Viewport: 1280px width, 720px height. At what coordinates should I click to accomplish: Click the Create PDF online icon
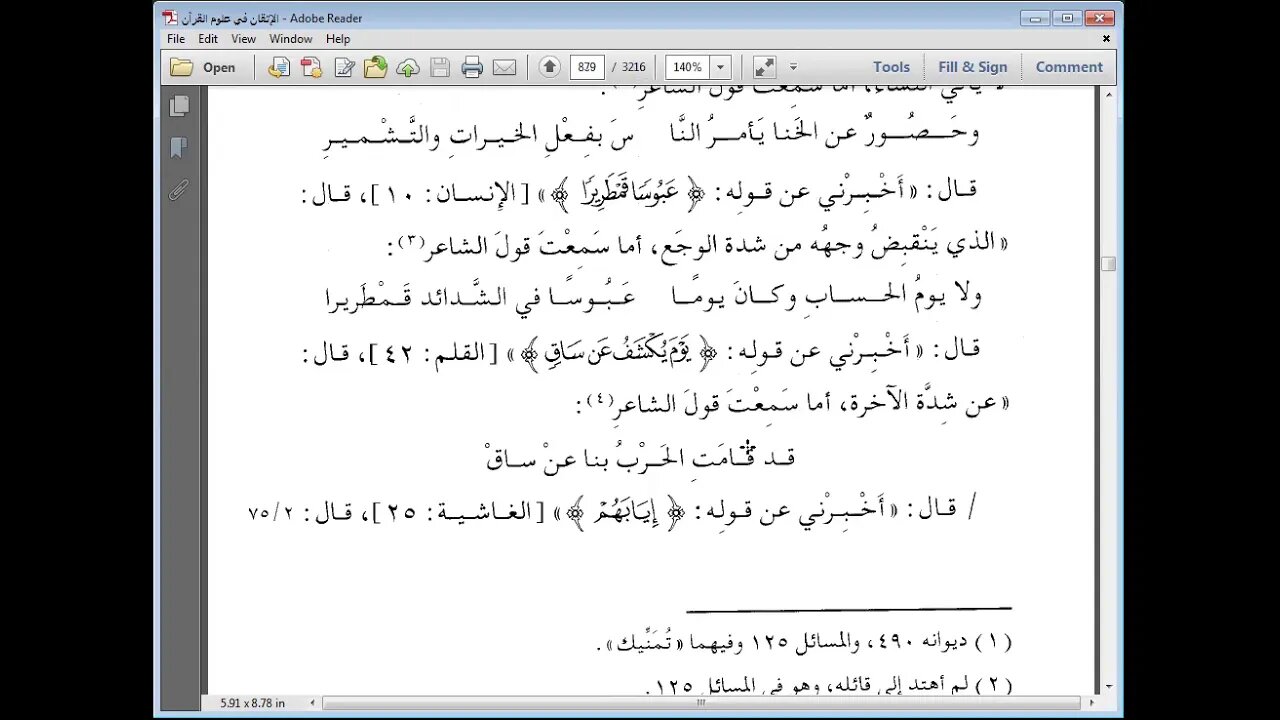(x=311, y=67)
